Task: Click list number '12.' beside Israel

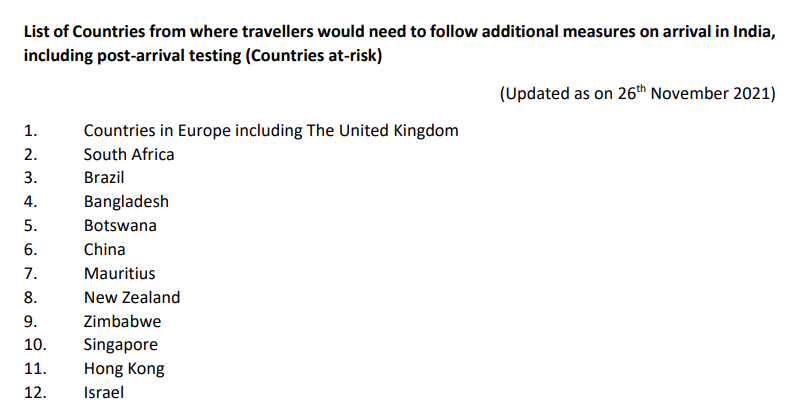Action: [x=34, y=393]
